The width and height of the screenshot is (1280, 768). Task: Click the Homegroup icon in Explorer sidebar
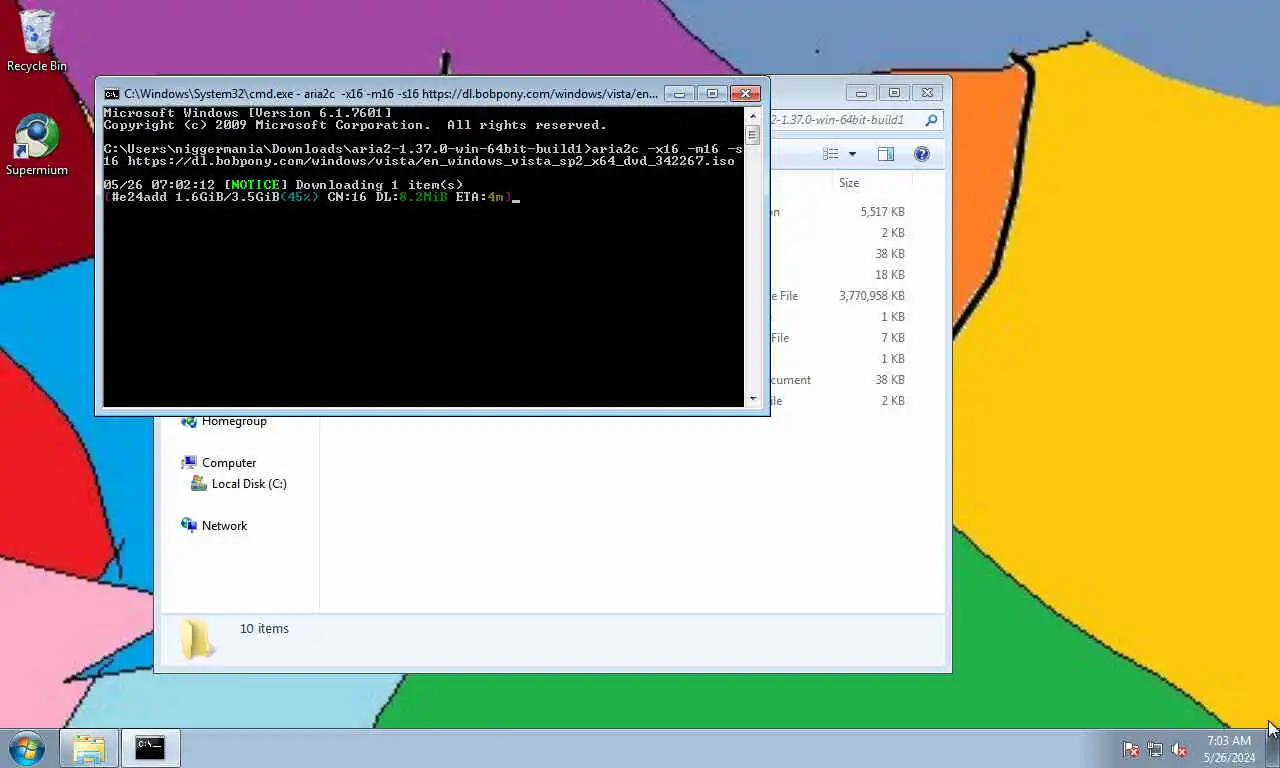point(189,421)
